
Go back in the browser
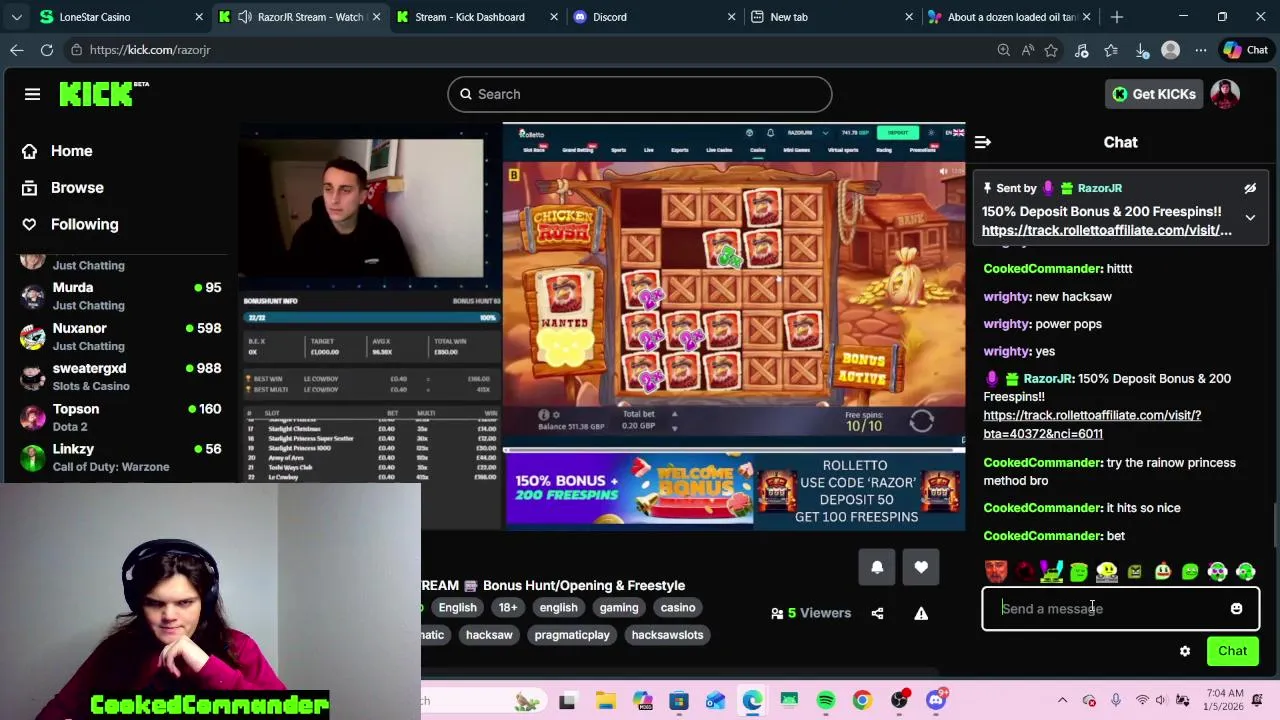17,50
